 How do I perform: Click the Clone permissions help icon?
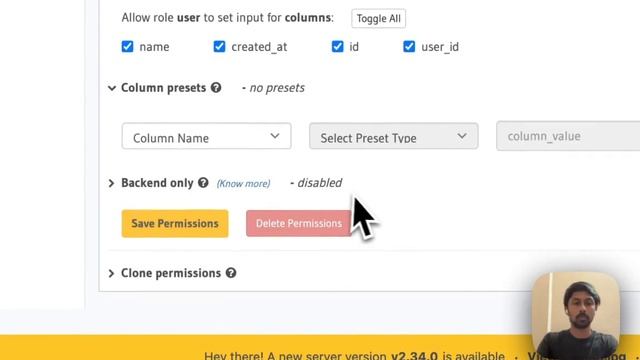pos(231,273)
